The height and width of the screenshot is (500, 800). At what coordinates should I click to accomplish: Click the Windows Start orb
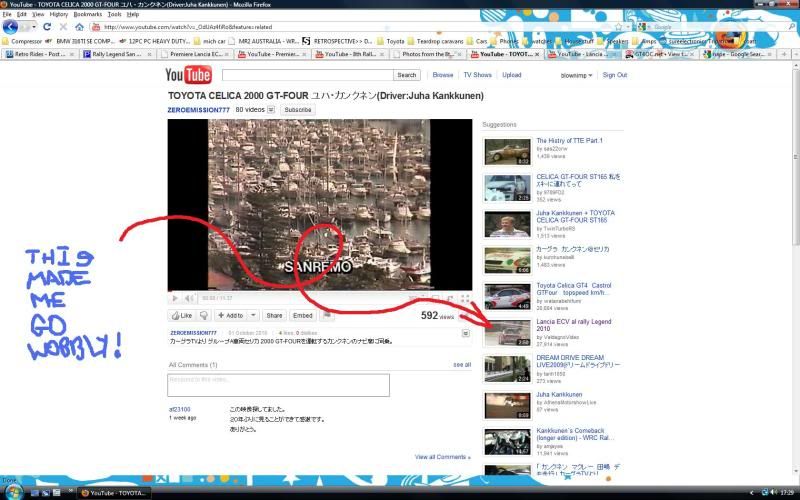tap(11, 492)
